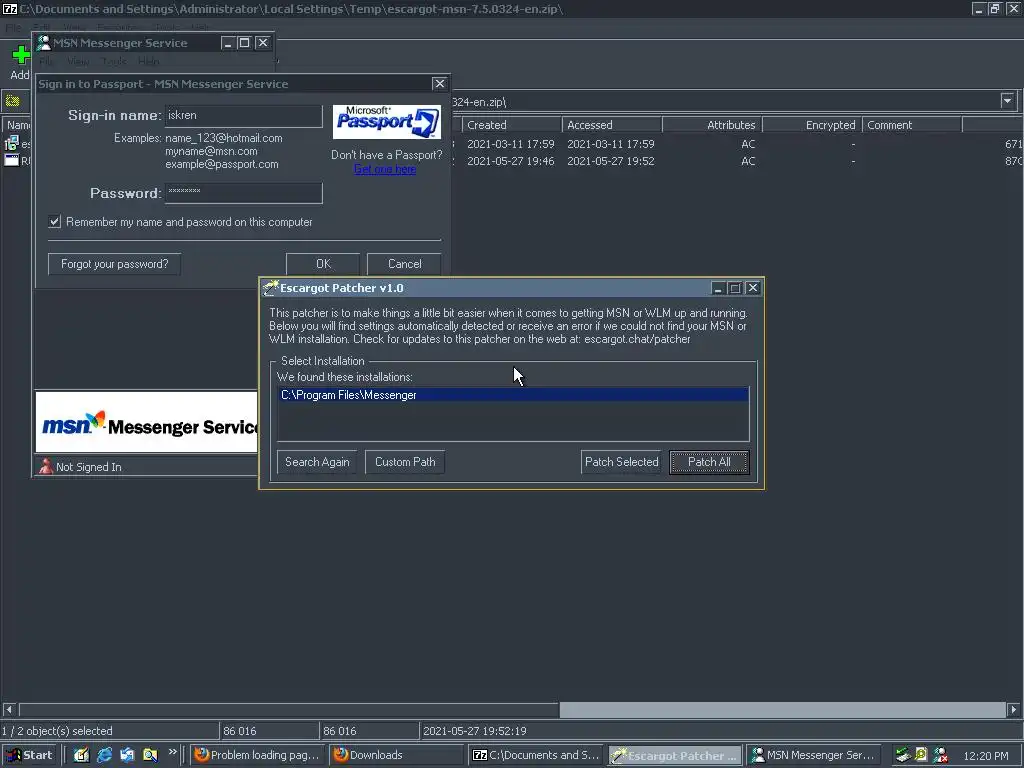Sort by the Created column header
The width and height of the screenshot is (1024, 768).
[511, 125]
